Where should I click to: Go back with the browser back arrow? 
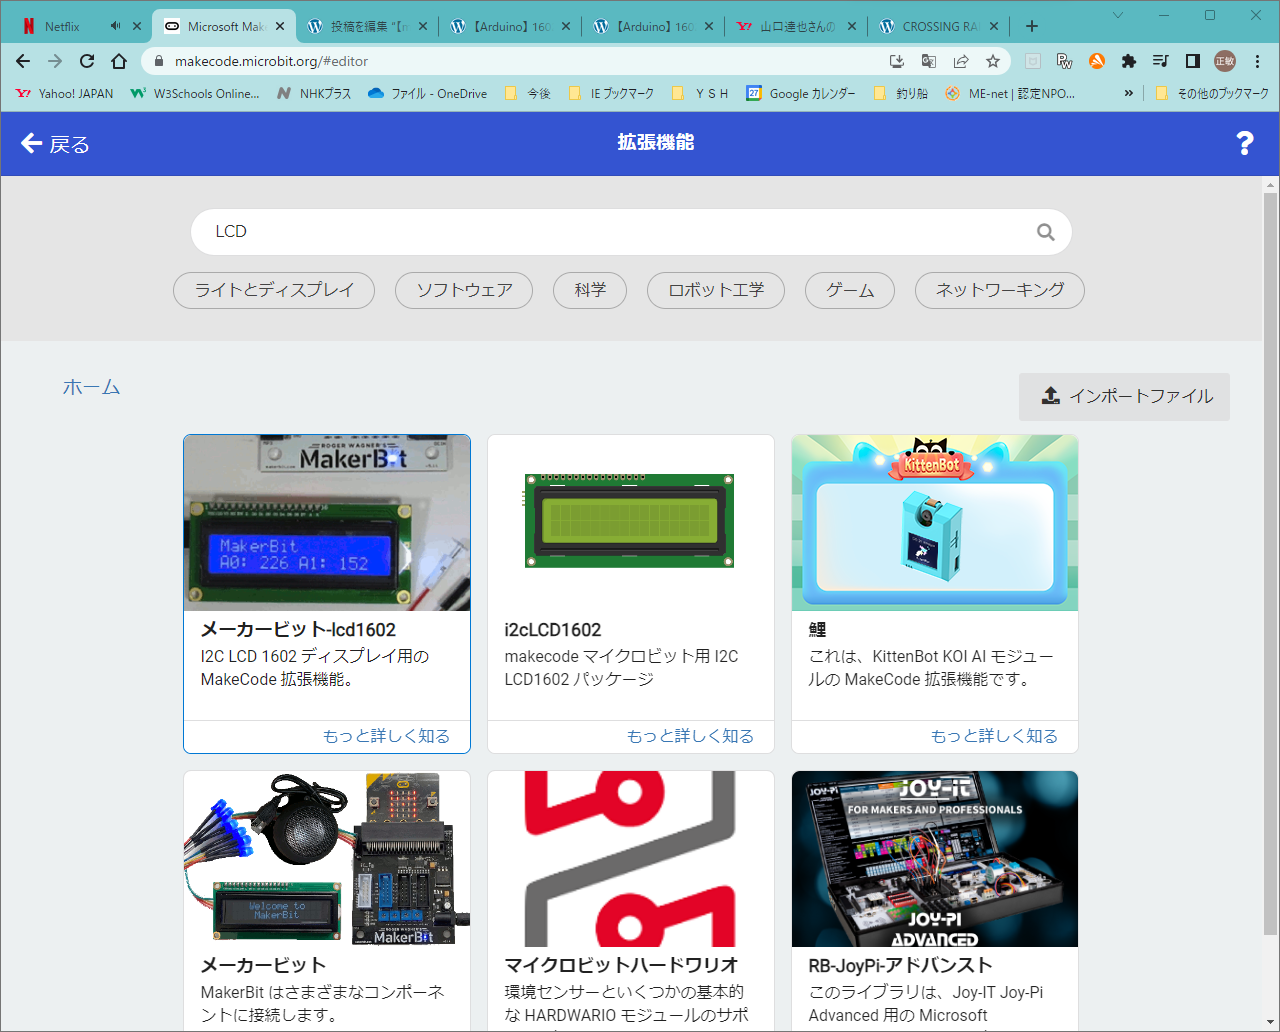23,61
